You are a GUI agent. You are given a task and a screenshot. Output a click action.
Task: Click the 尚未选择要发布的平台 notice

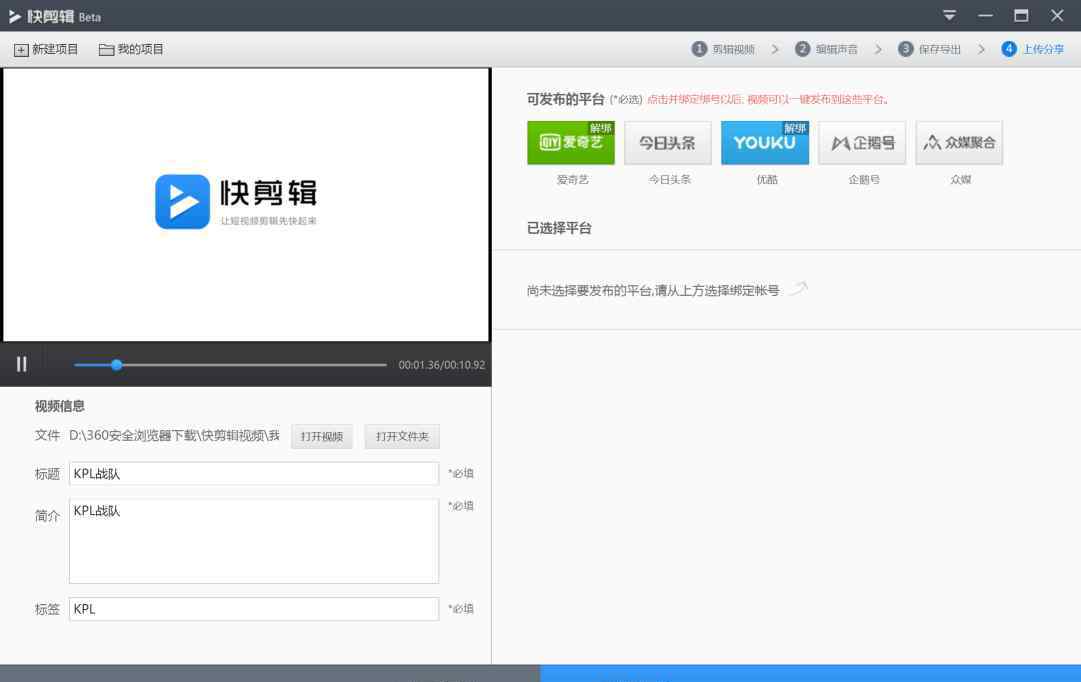653,290
